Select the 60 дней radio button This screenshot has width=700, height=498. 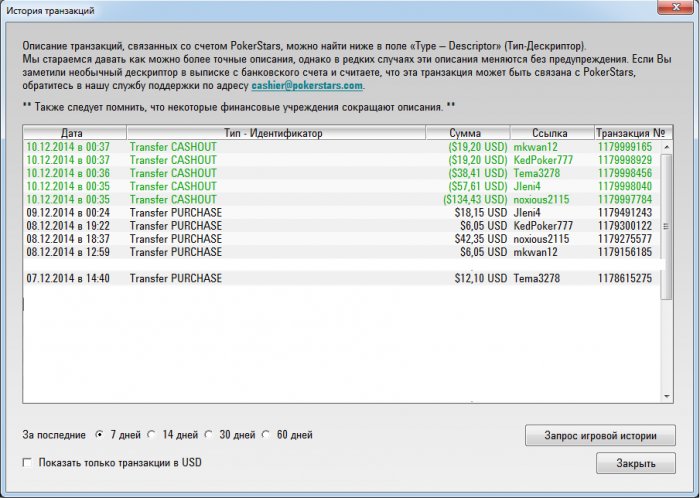[x=266, y=434]
